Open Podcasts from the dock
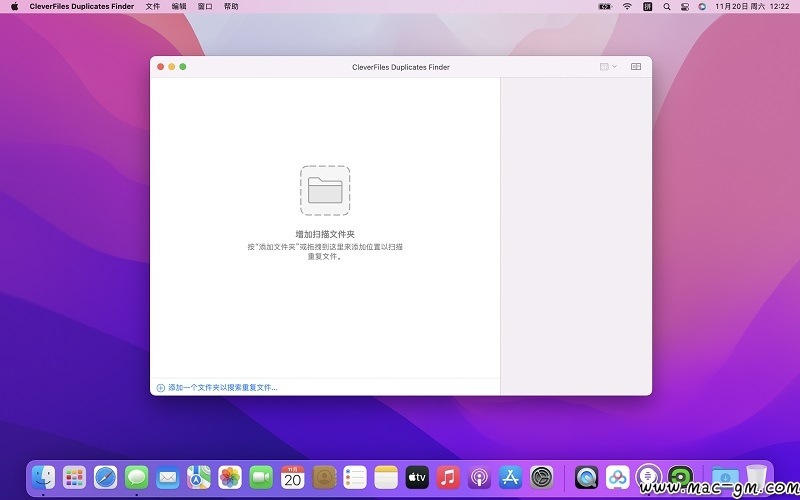This screenshot has height=500, width=800. [480, 478]
